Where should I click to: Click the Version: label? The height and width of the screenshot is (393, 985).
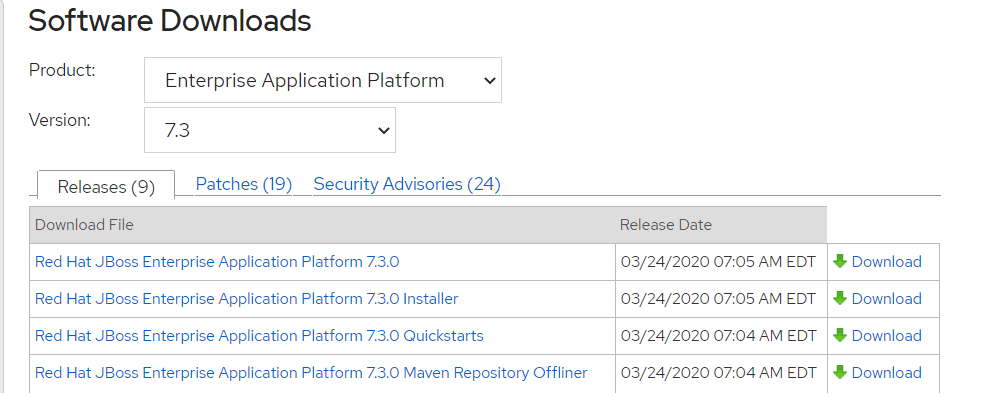[60, 120]
